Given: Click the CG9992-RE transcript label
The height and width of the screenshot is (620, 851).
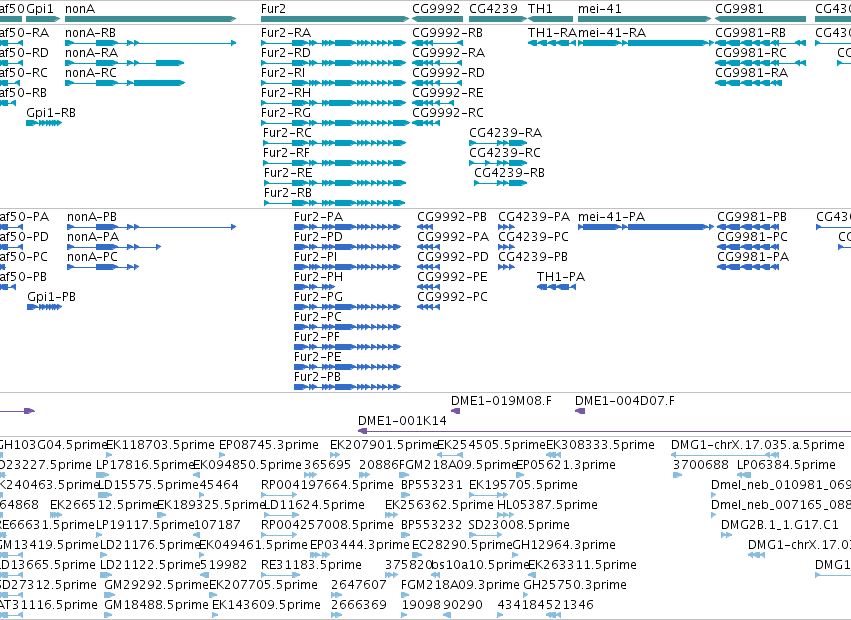Looking at the screenshot, I should coord(448,93).
